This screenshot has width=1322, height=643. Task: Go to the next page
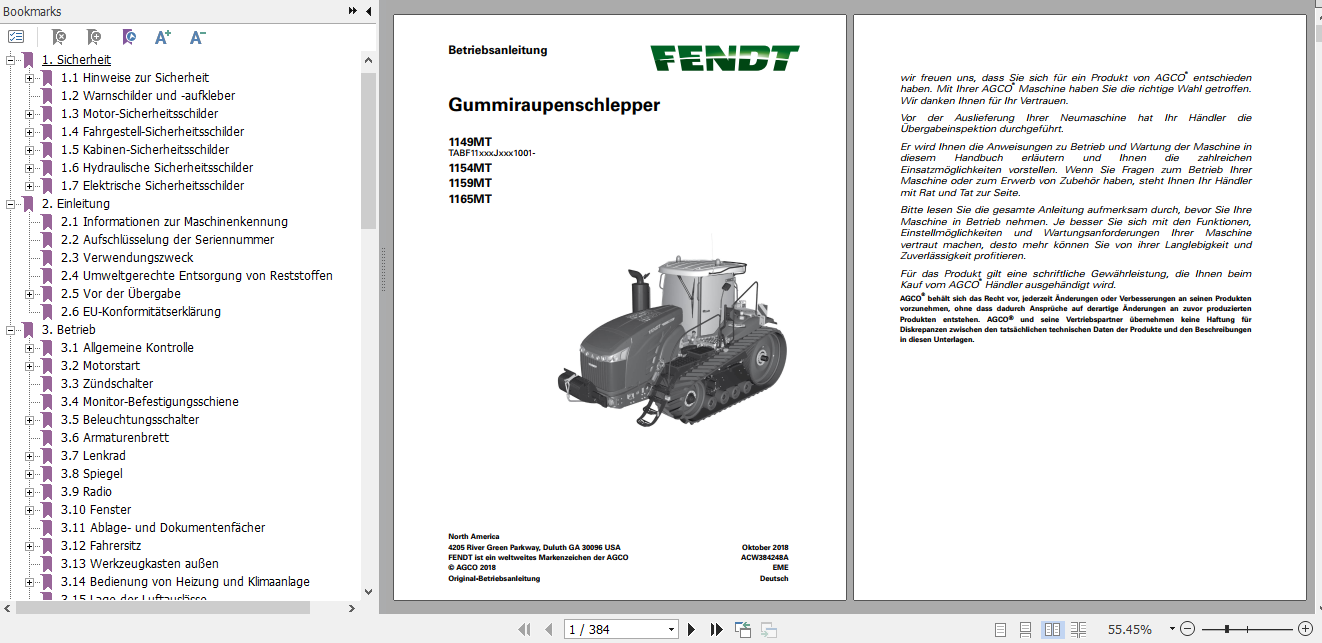[x=691, y=629]
